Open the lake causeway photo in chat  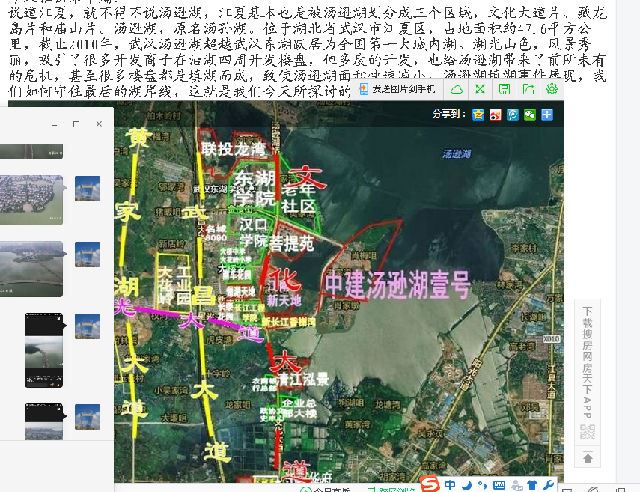pyautogui.click(x=31, y=269)
